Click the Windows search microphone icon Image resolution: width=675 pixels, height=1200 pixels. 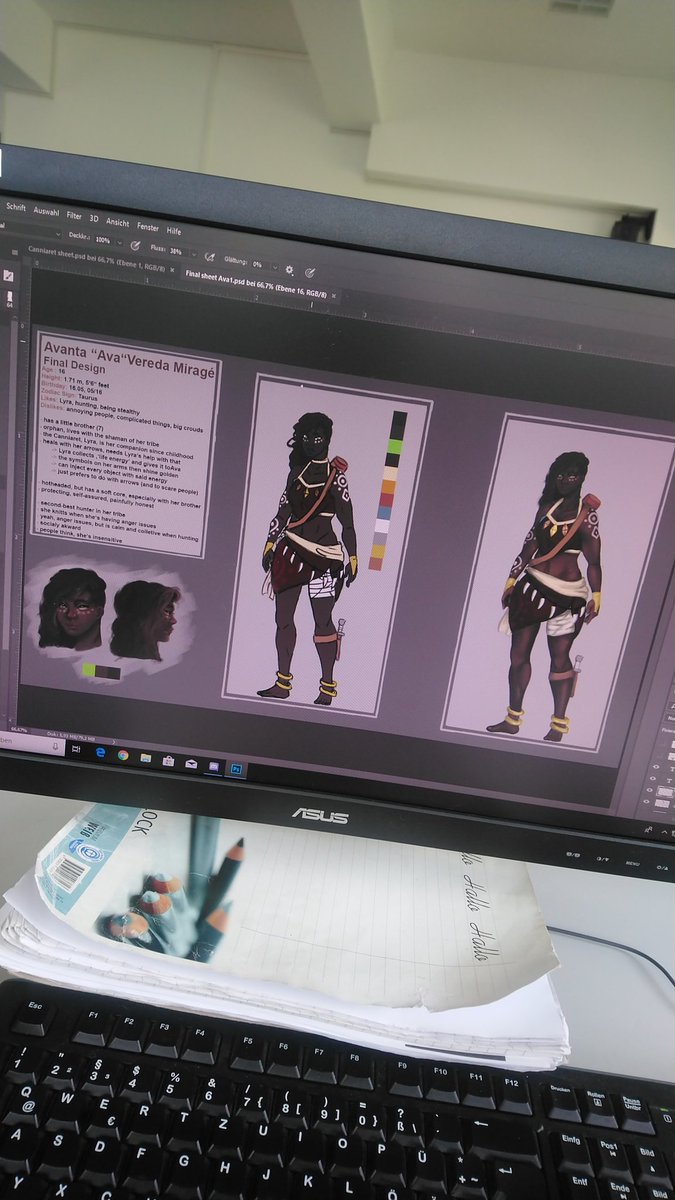point(55,746)
